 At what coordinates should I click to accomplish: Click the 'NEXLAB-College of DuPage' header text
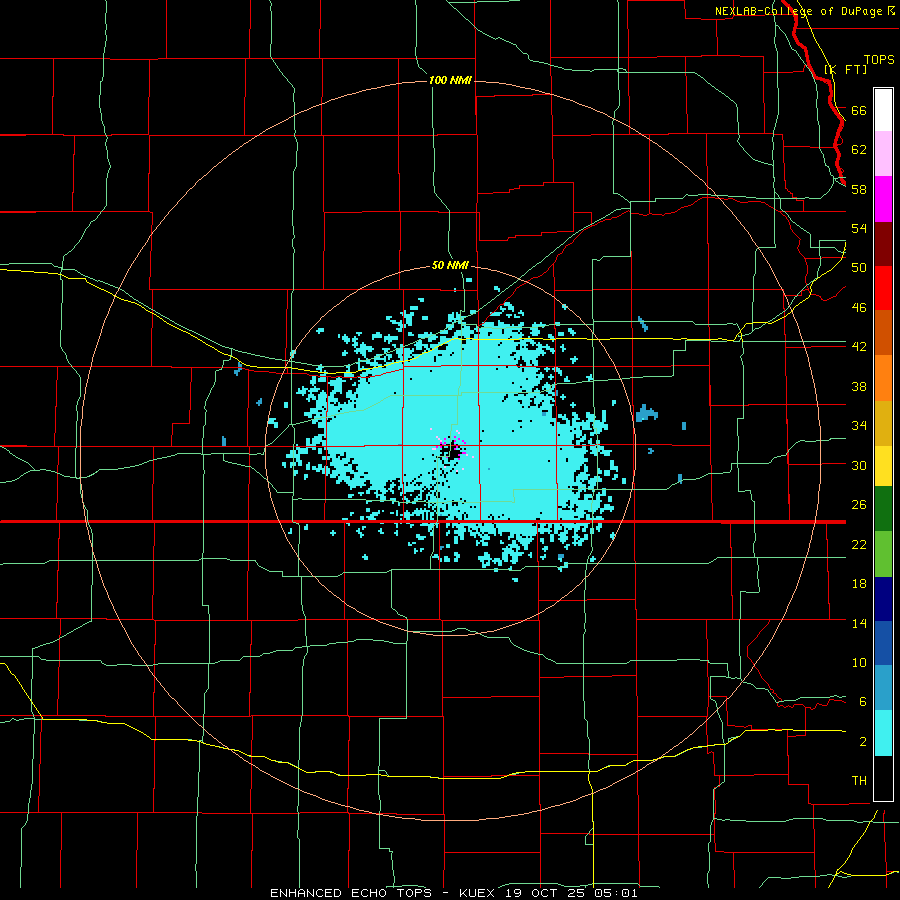(798, 11)
